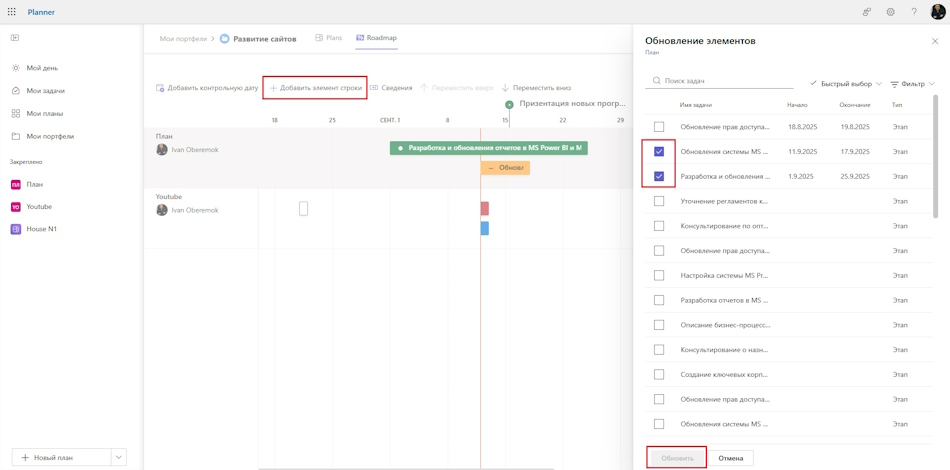Viewport: 950px width, 470px height.
Task: Sort by Имя задачи column header
Action: pyautogui.click(x=696, y=105)
